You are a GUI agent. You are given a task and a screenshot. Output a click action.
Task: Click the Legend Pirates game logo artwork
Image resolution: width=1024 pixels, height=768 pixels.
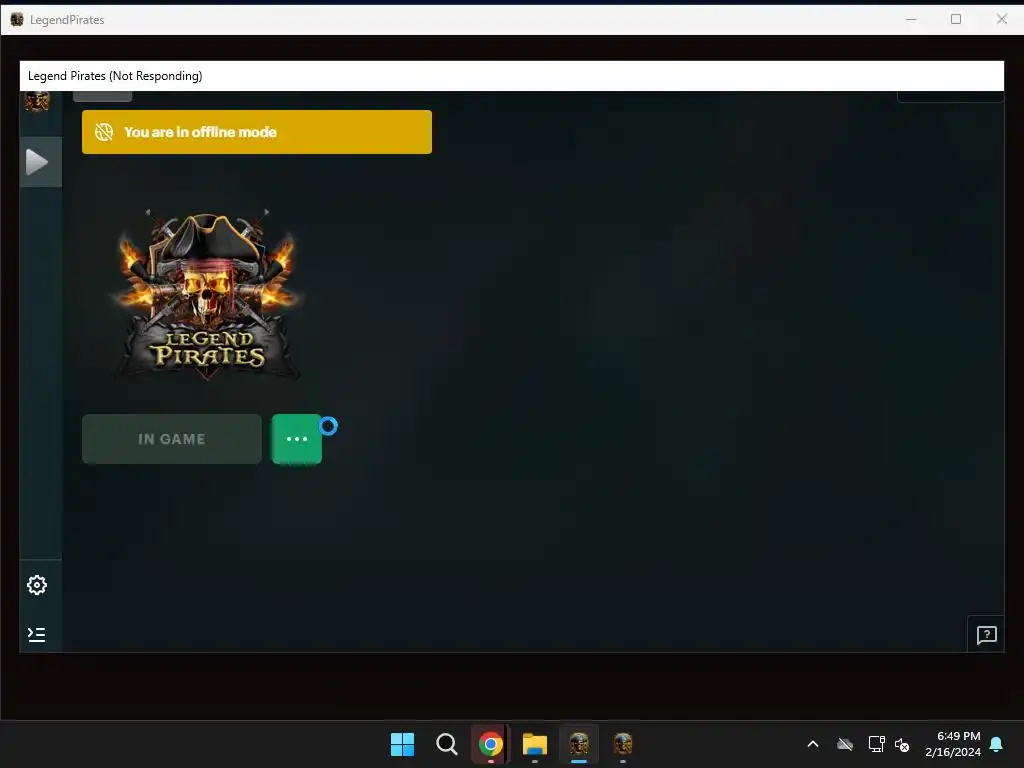[x=208, y=295]
